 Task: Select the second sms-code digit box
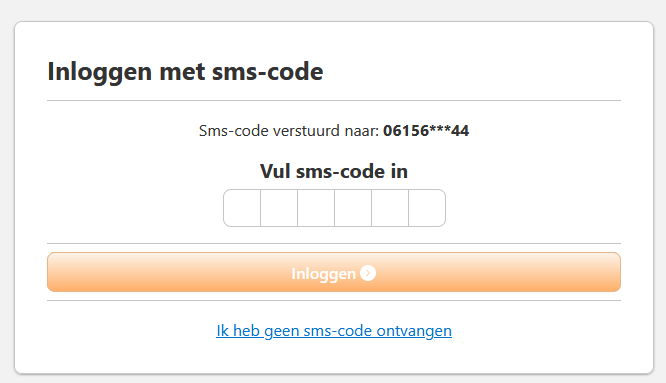tap(279, 208)
